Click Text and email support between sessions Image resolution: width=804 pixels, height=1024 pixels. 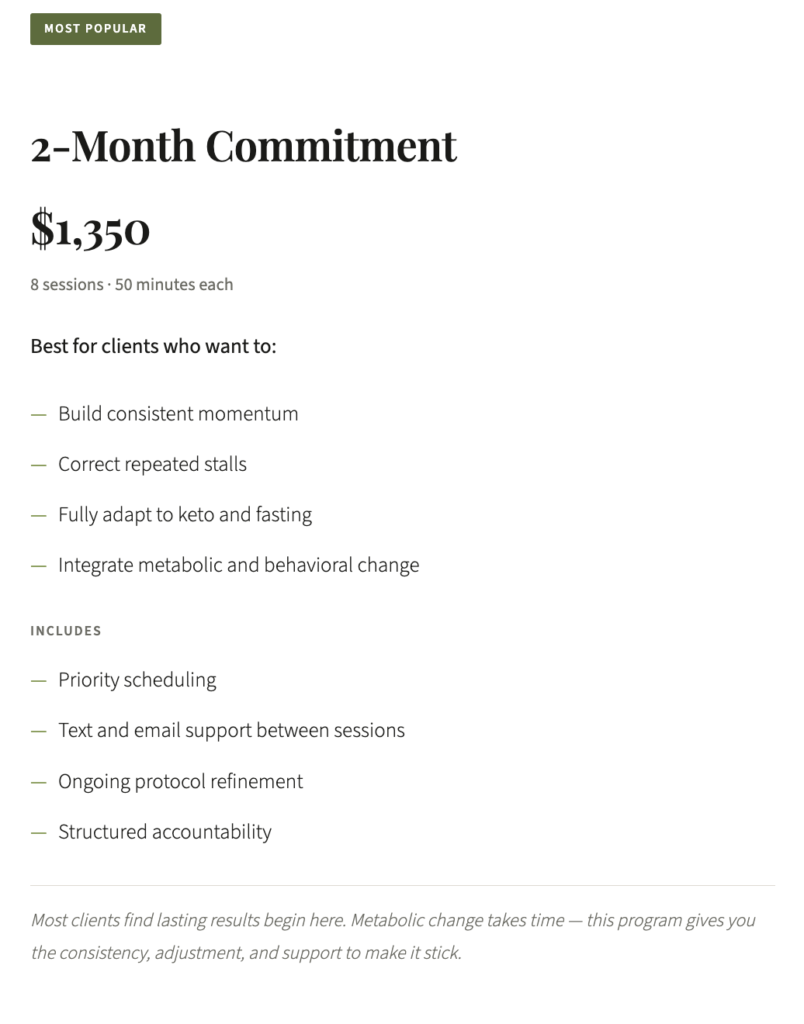pos(231,730)
